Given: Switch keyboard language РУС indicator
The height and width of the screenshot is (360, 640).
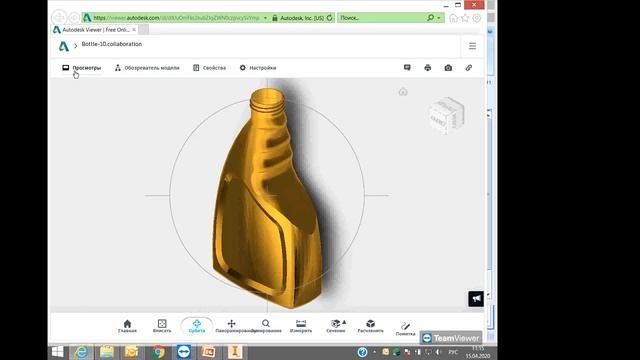Looking at the screenshot, I should (x=453, y=352).
